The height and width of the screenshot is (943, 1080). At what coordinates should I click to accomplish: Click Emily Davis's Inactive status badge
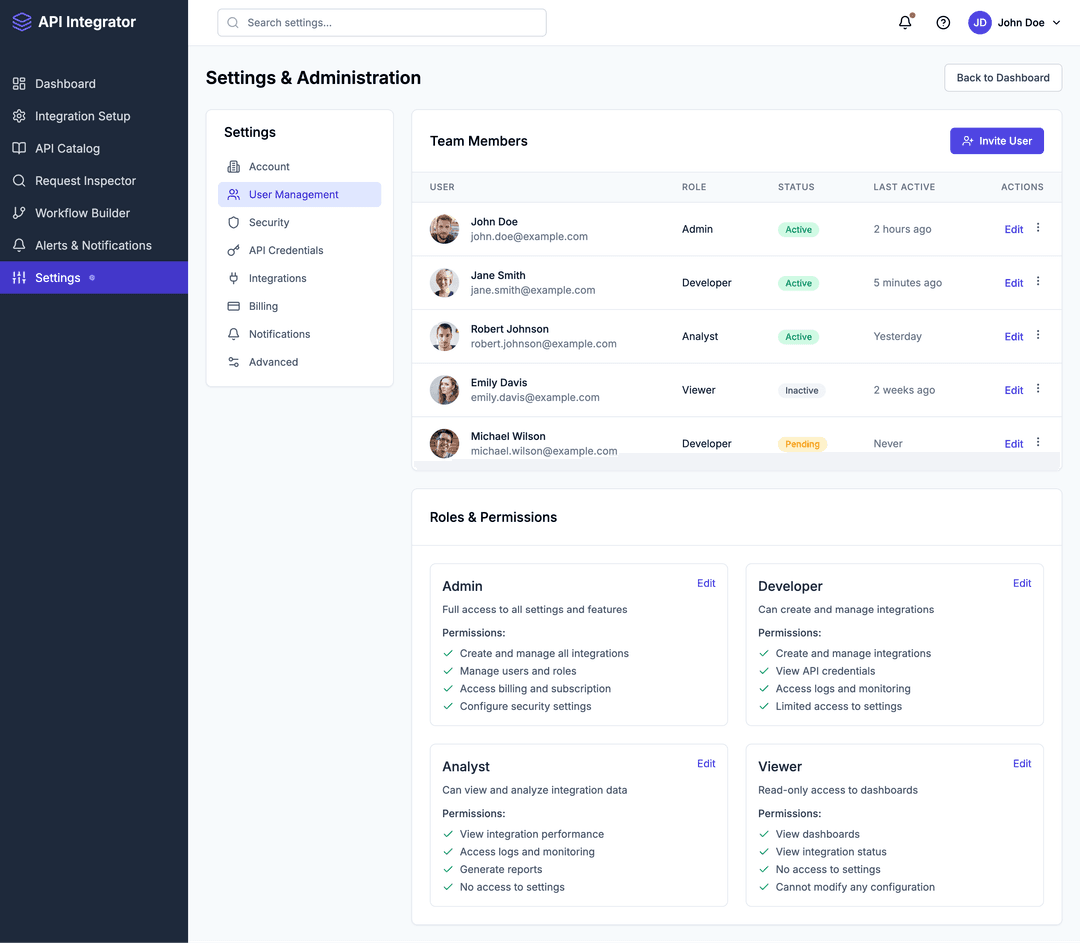(801, 390)
